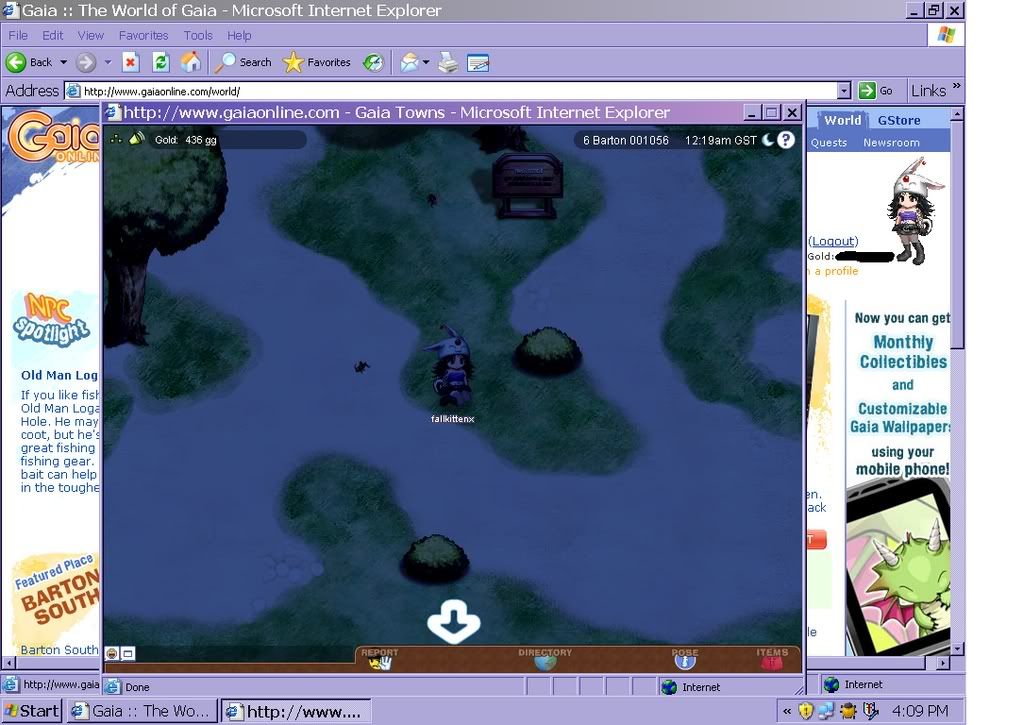Click the avatar image in sidebar
Screen dimensions: 1023x725
913,212
